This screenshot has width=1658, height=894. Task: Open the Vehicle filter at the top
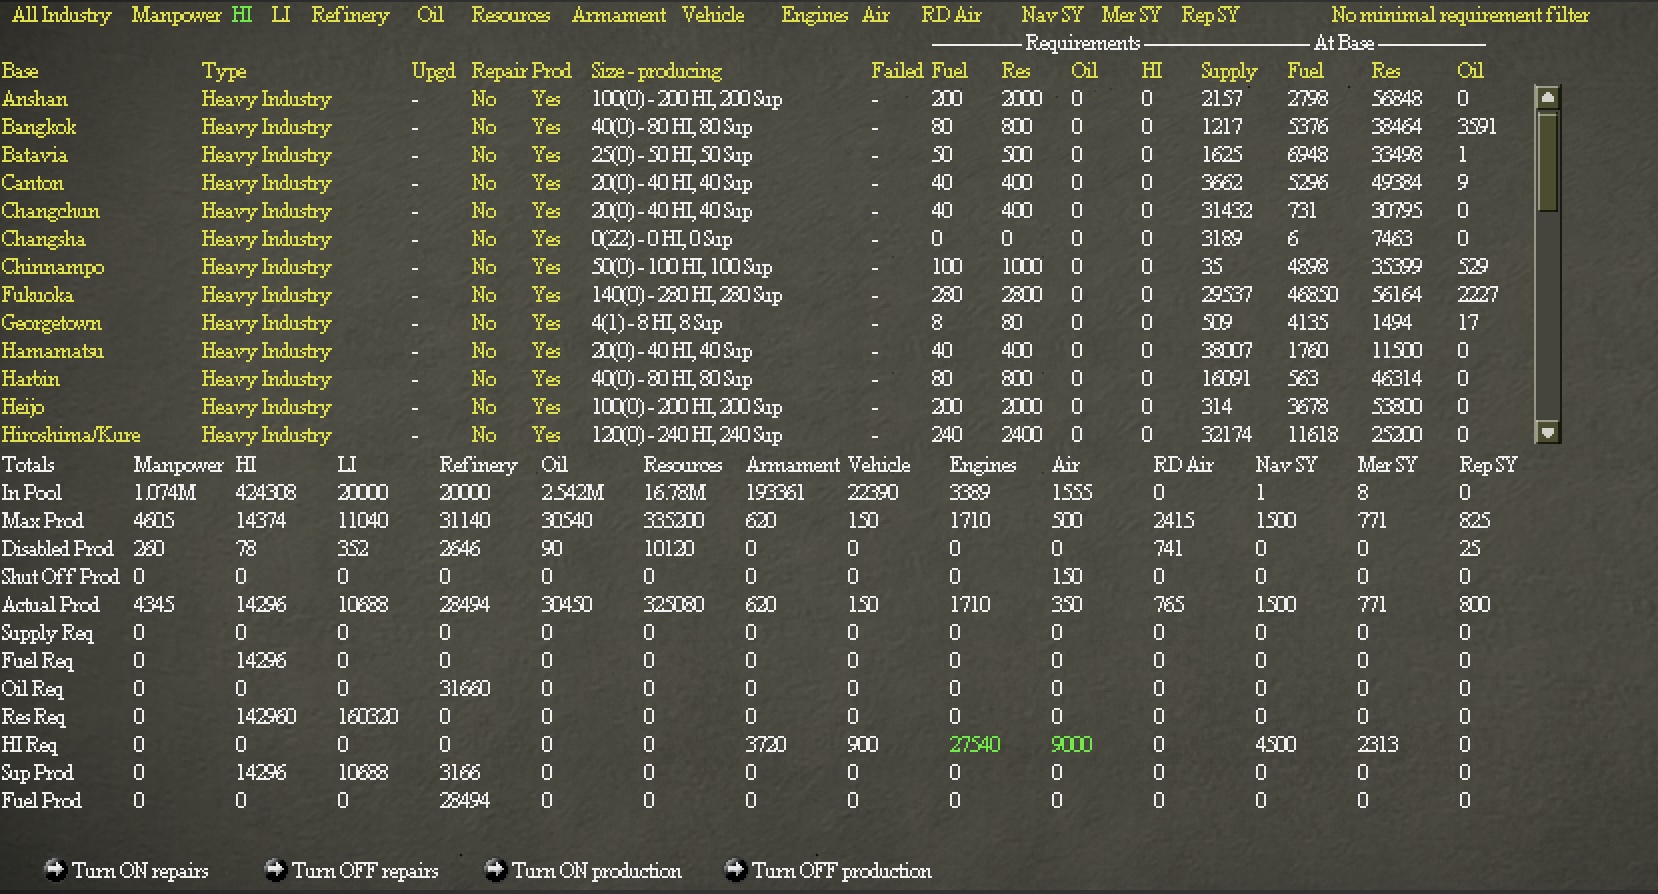point(713,15)
